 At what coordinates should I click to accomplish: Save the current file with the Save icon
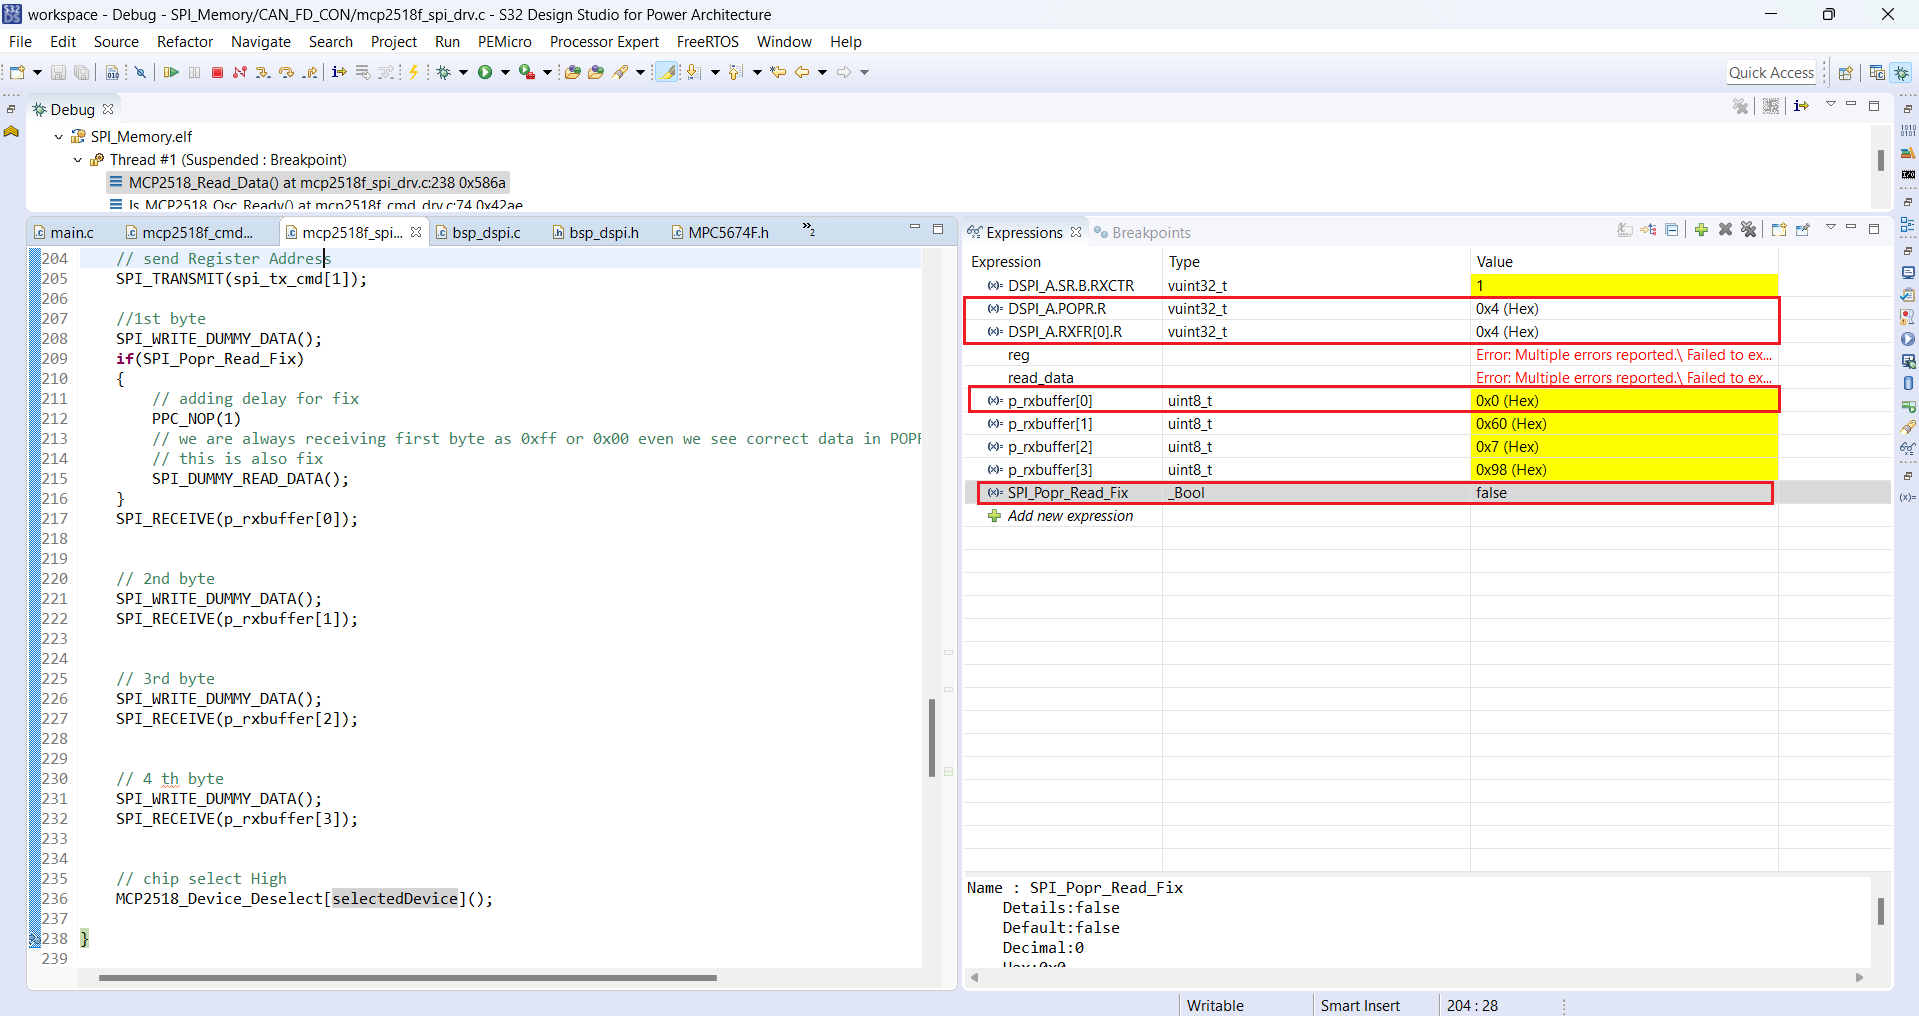click(57, 71)
